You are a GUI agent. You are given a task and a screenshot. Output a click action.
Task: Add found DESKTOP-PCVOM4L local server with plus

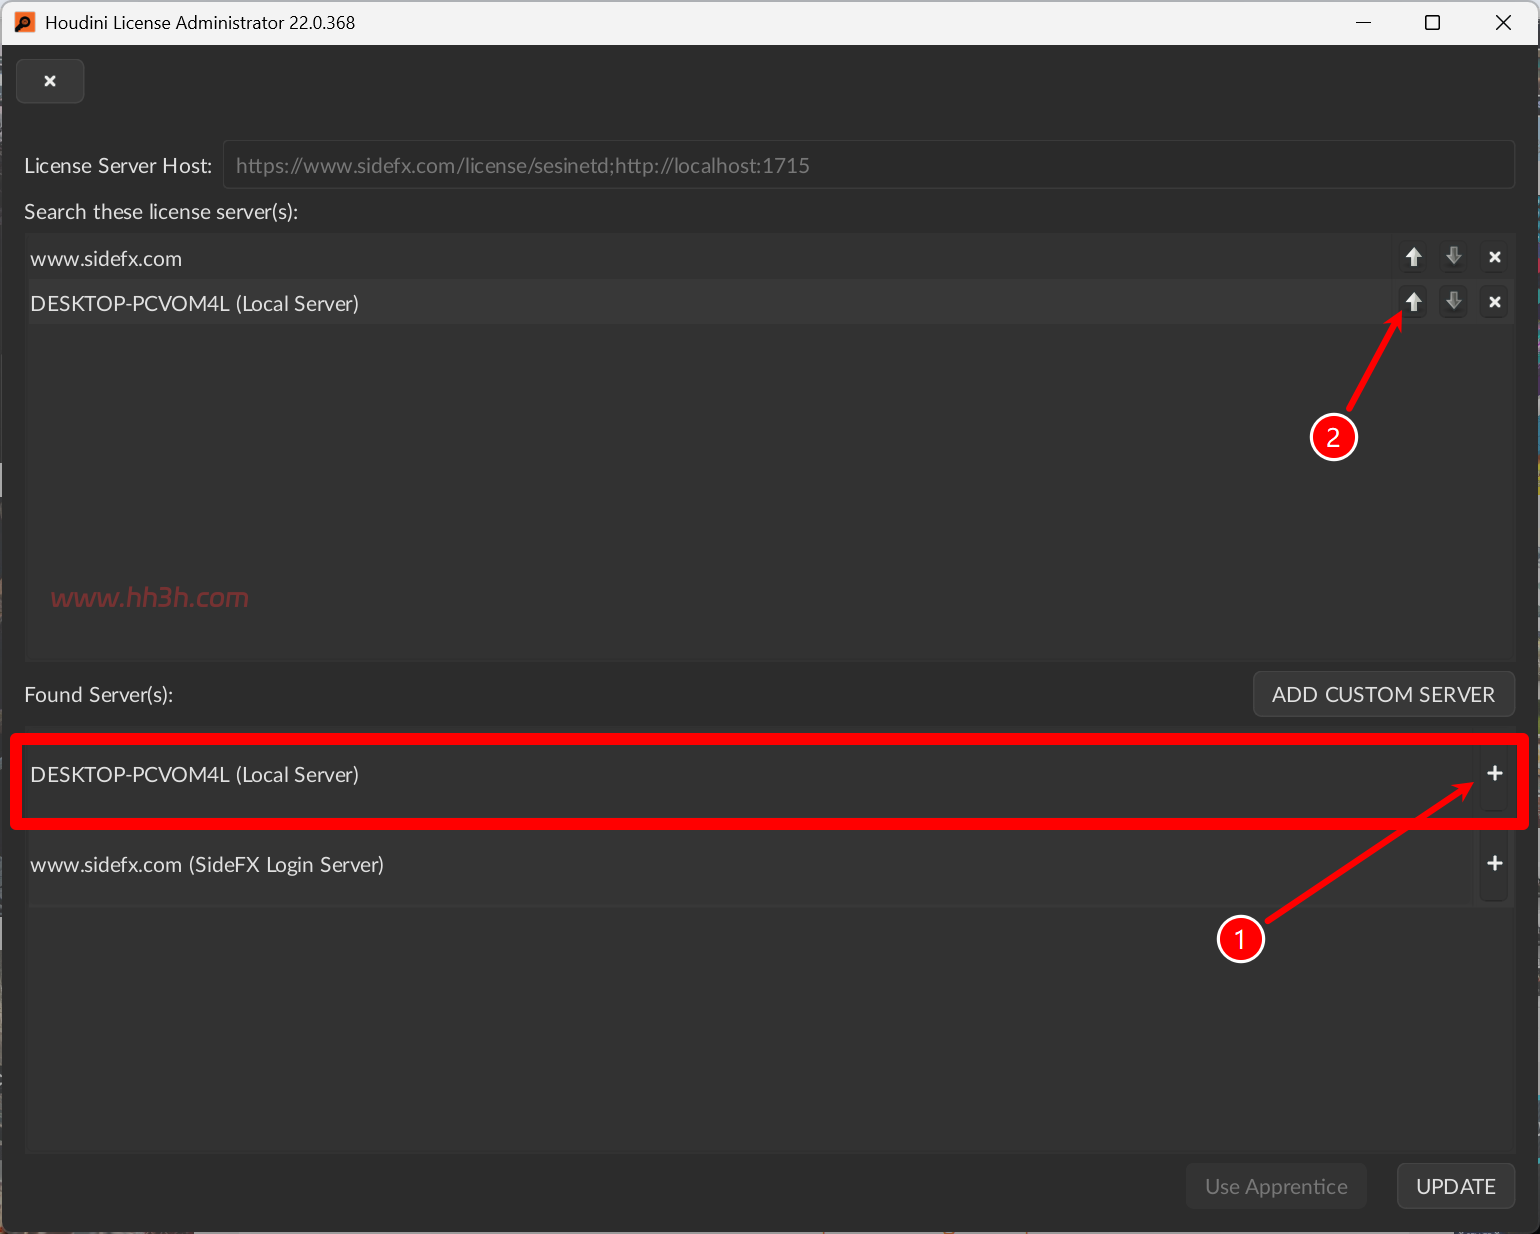(1494, 773)
